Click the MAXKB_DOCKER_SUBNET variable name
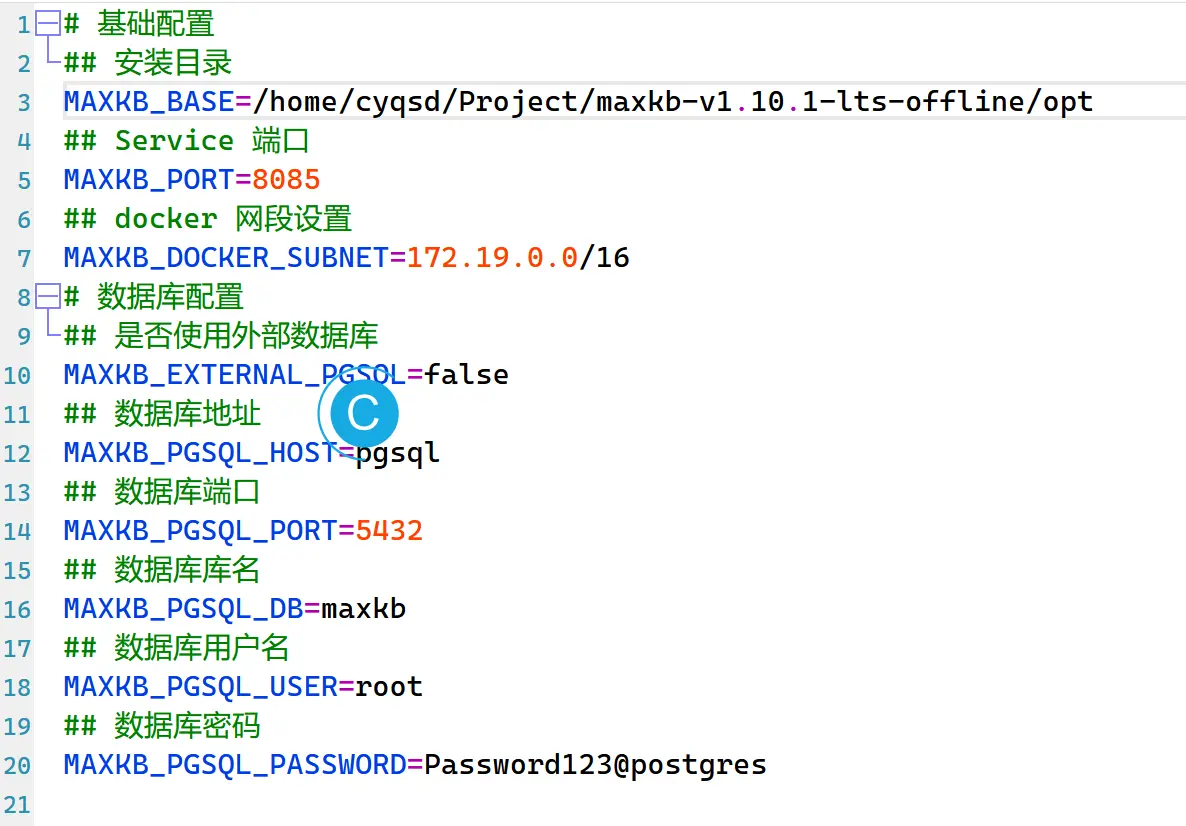This screenshot has height=826, width=1186. pos(226,258)
